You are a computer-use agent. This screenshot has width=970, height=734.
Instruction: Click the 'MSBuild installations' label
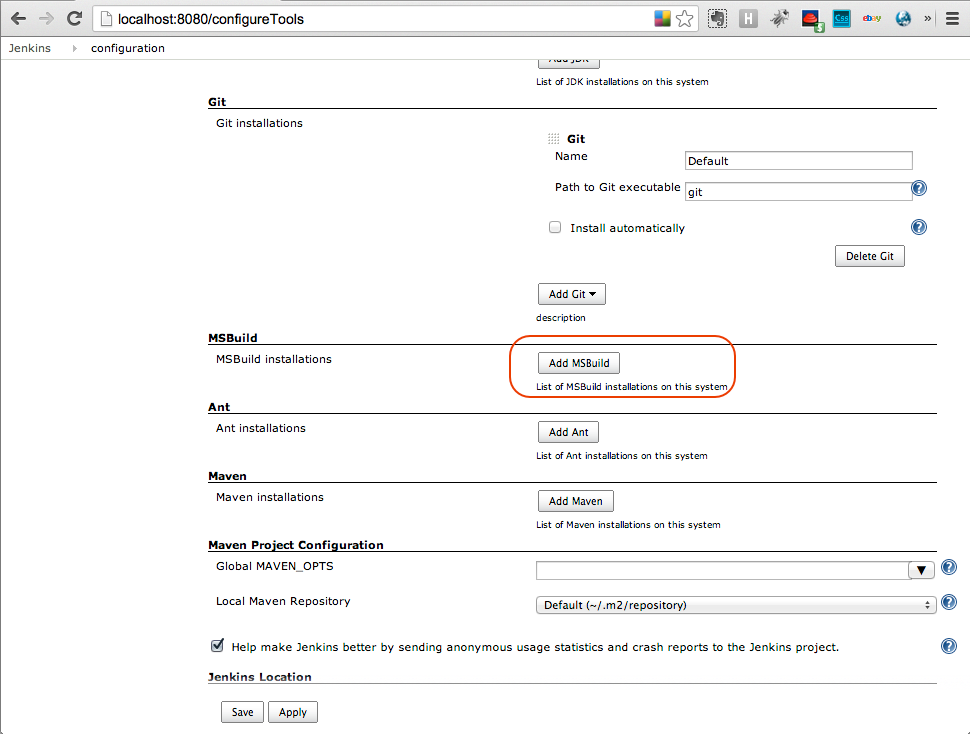click(x=273, y=359)
